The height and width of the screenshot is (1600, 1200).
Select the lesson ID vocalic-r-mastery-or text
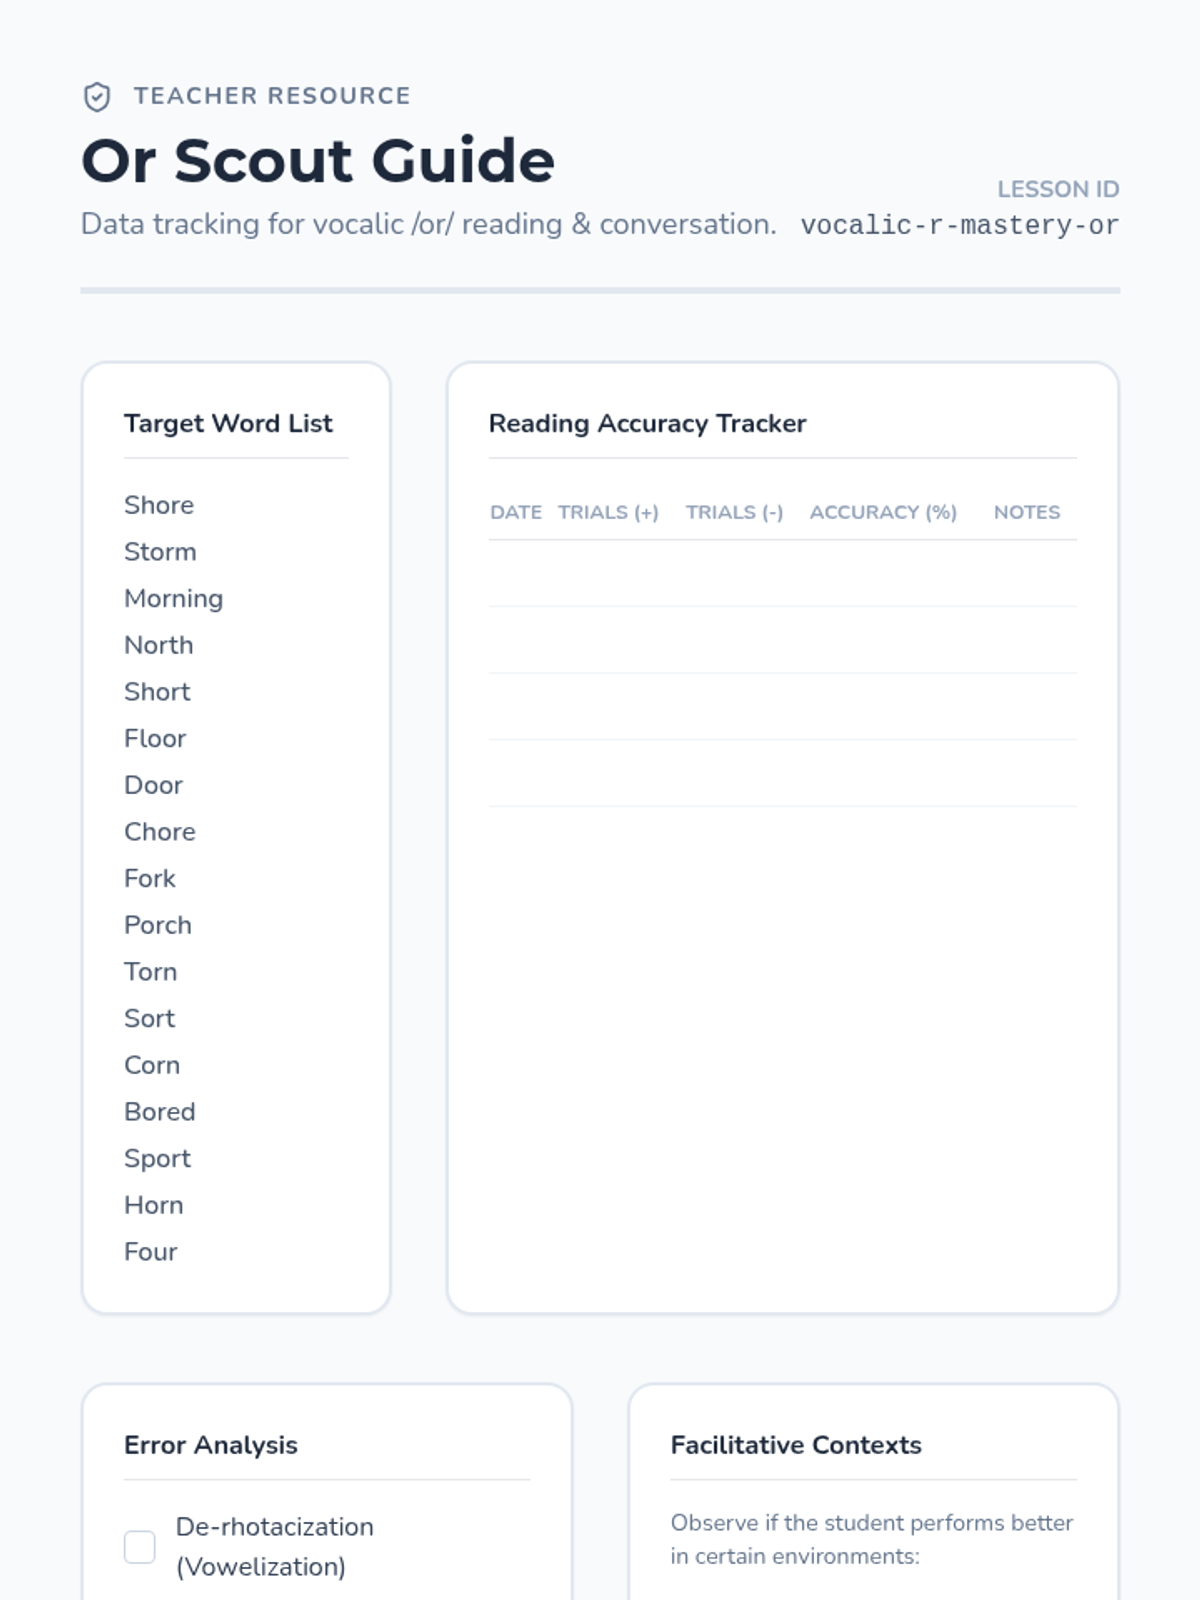click(x=959, y=225)
